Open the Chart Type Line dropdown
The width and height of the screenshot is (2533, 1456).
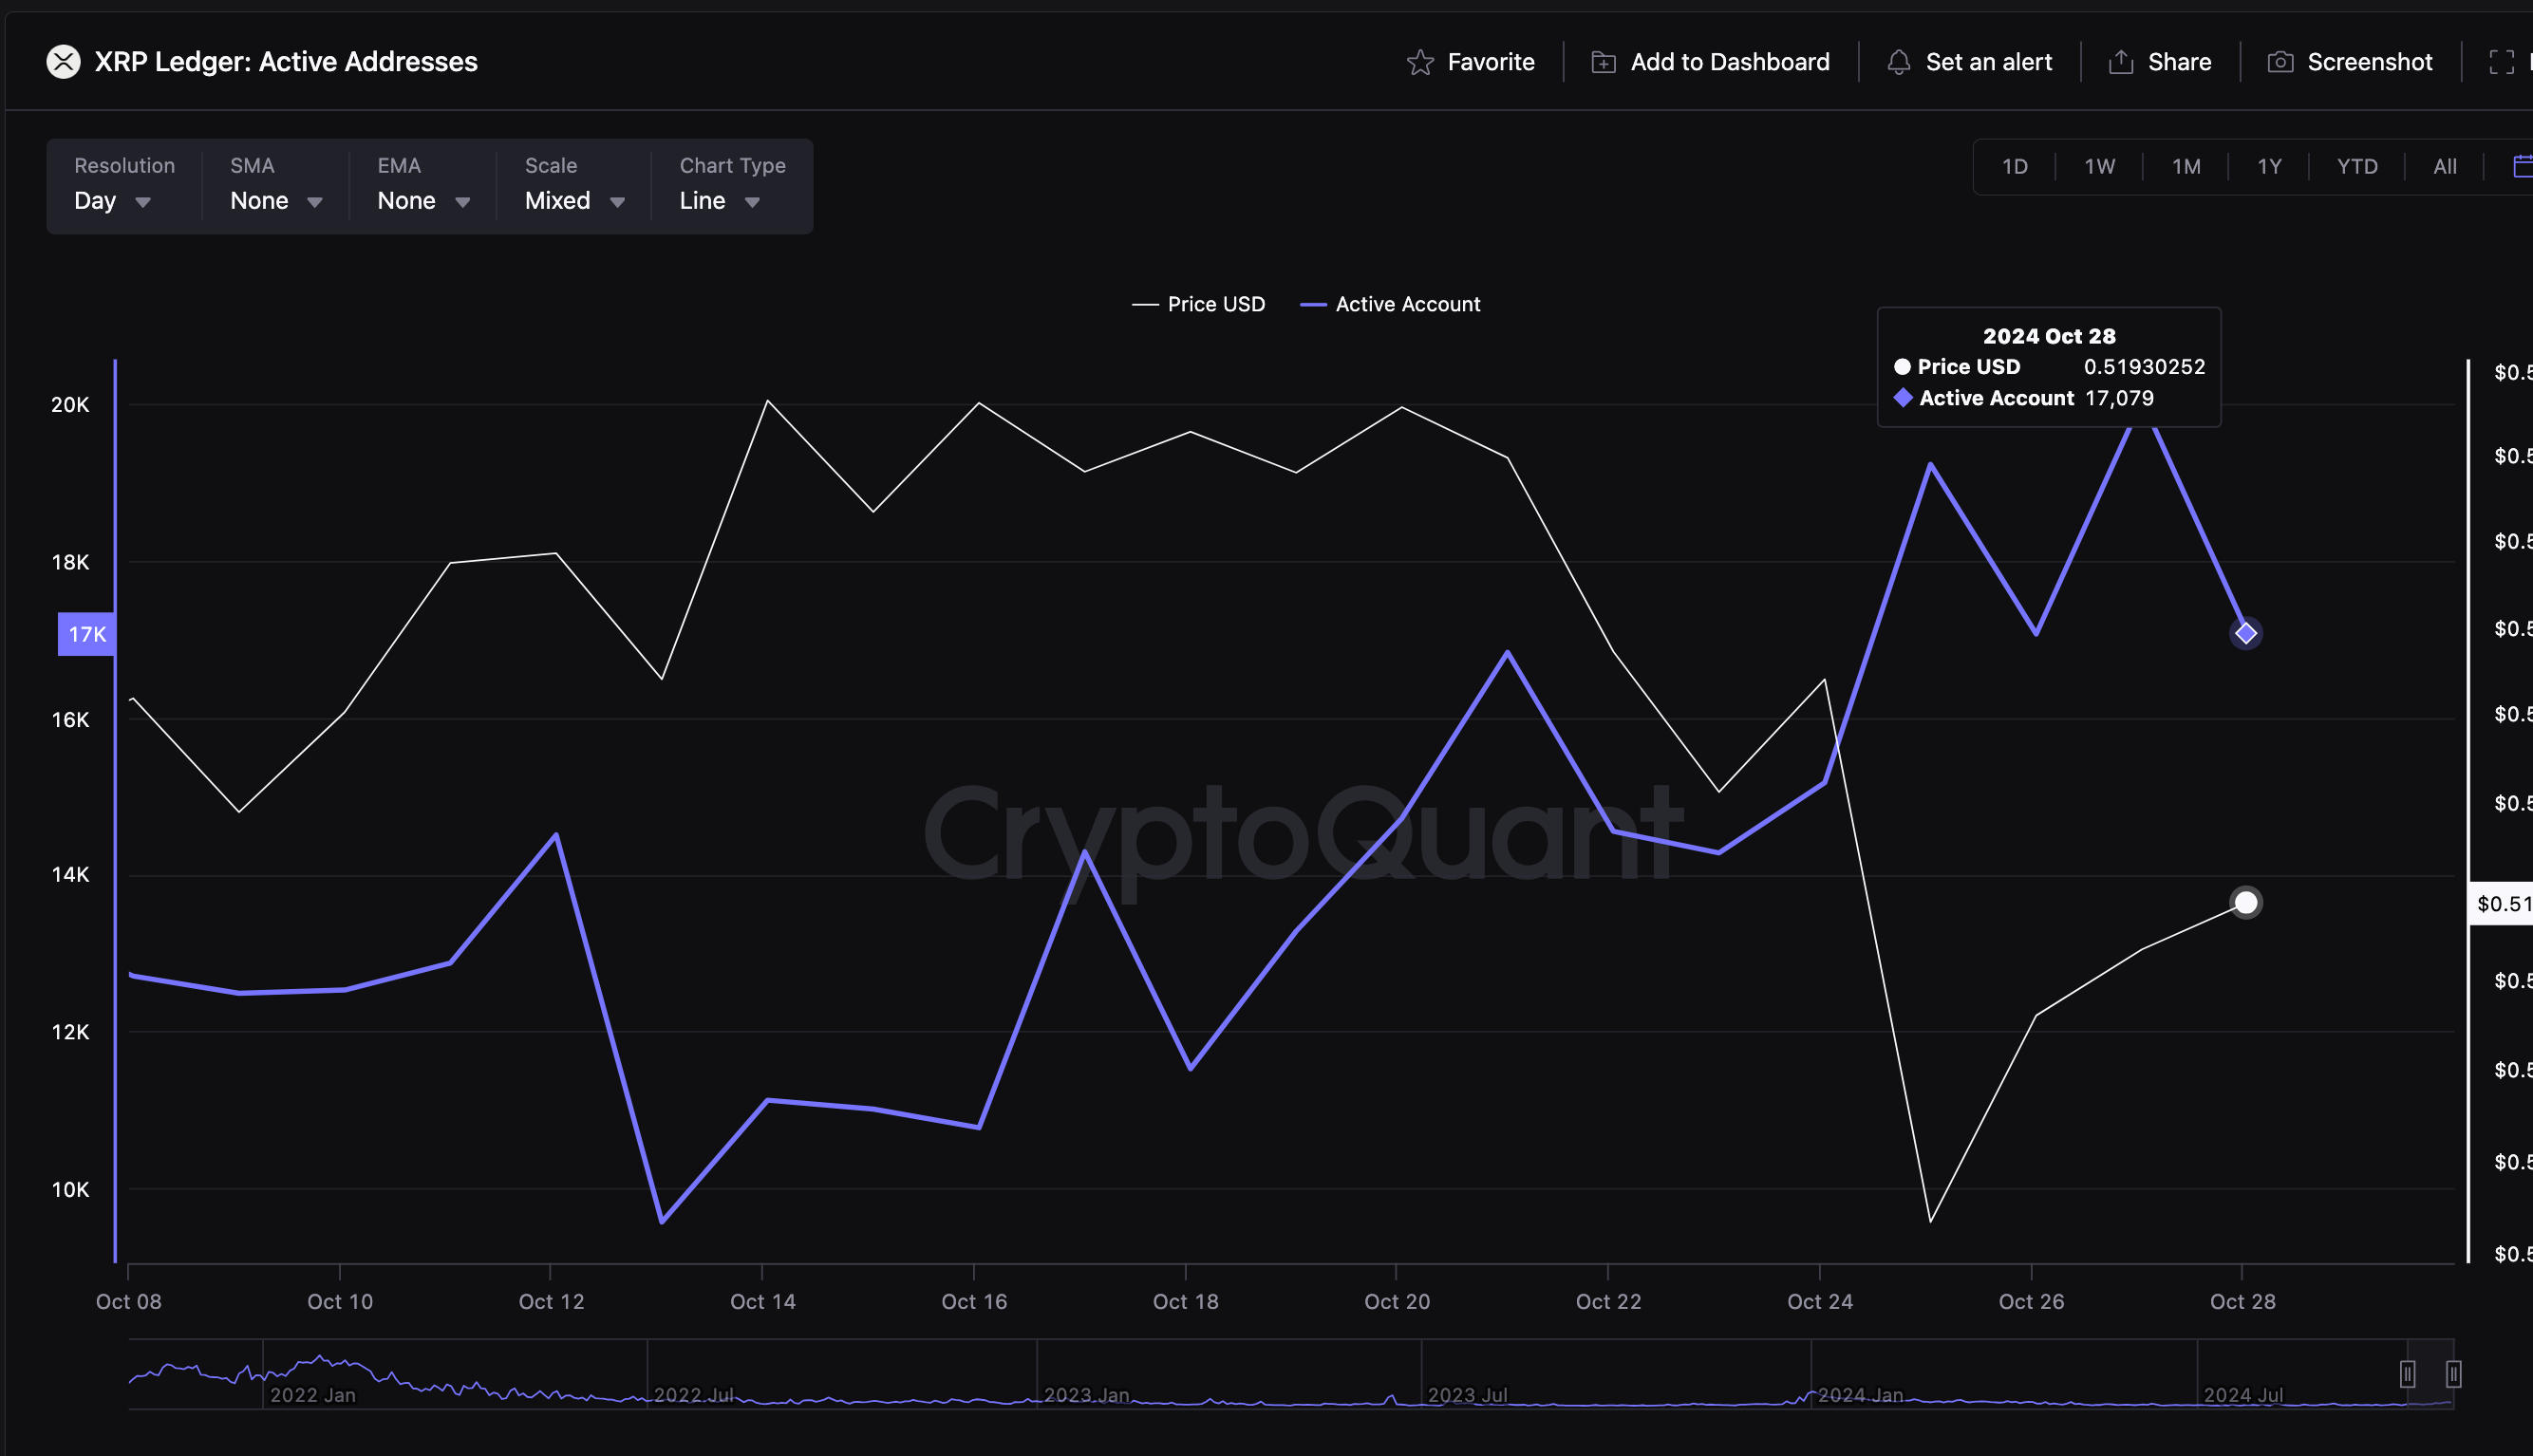pyautogui.click(x=732, y=186)
